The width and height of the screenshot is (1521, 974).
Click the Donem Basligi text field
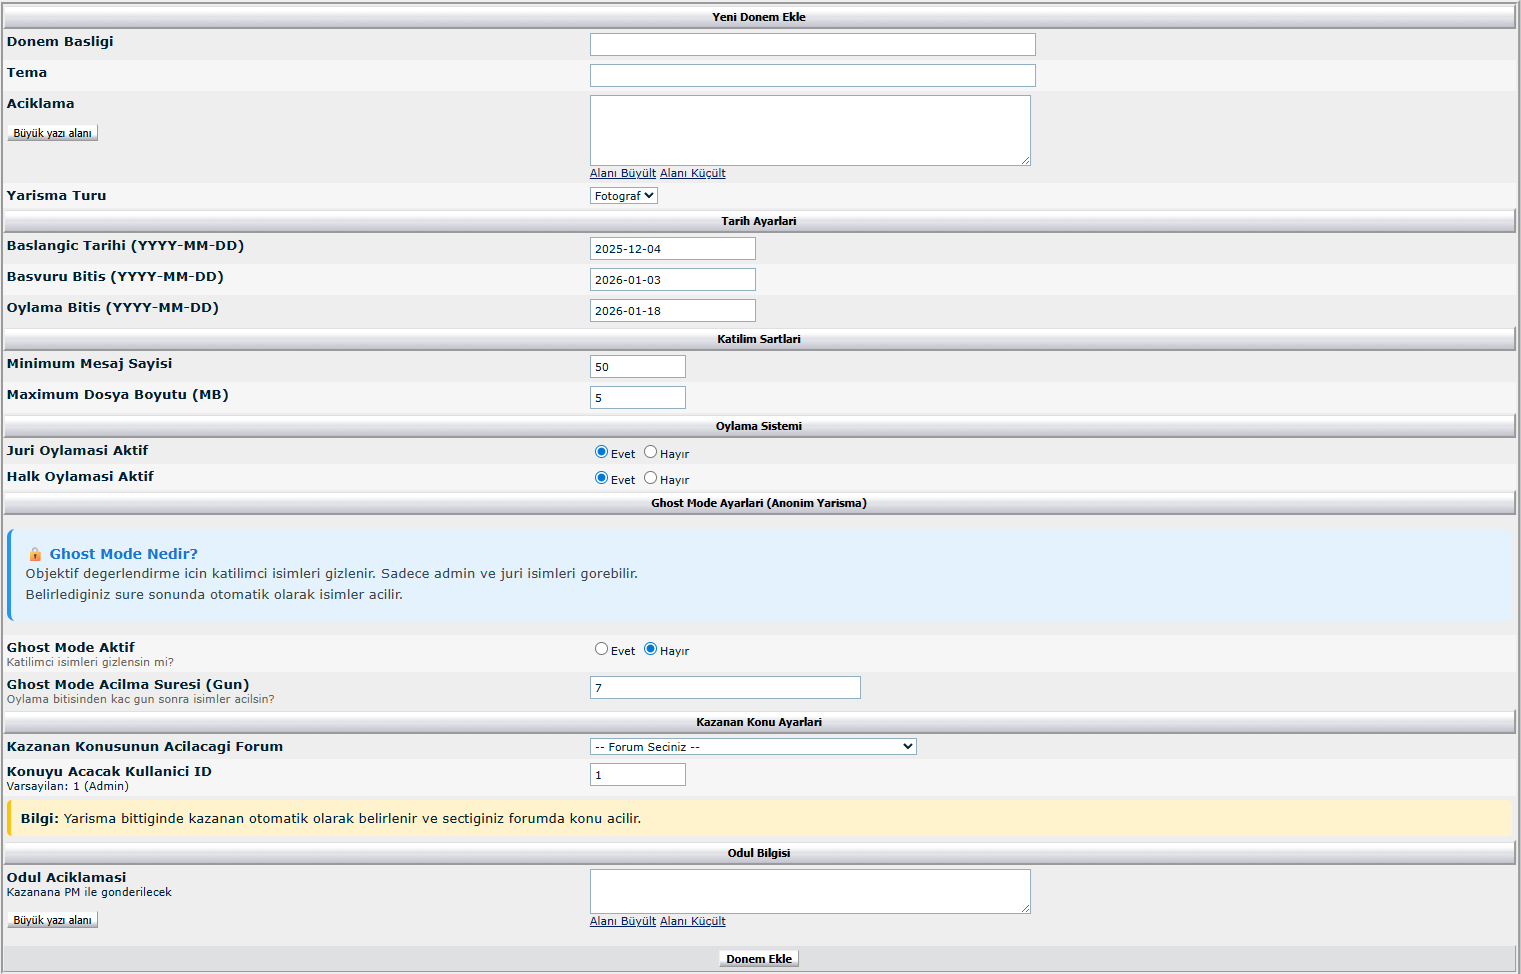point(812,44)
